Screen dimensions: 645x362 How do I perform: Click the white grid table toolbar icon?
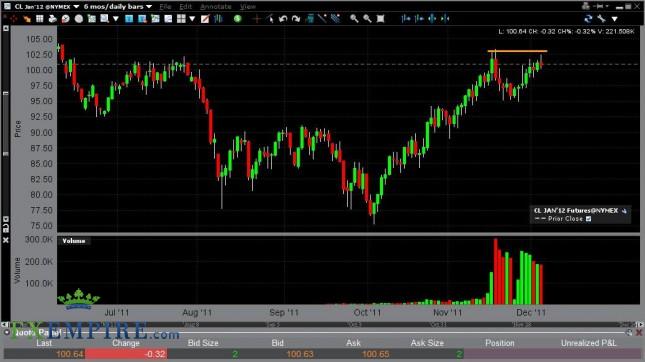click(39, 19)
